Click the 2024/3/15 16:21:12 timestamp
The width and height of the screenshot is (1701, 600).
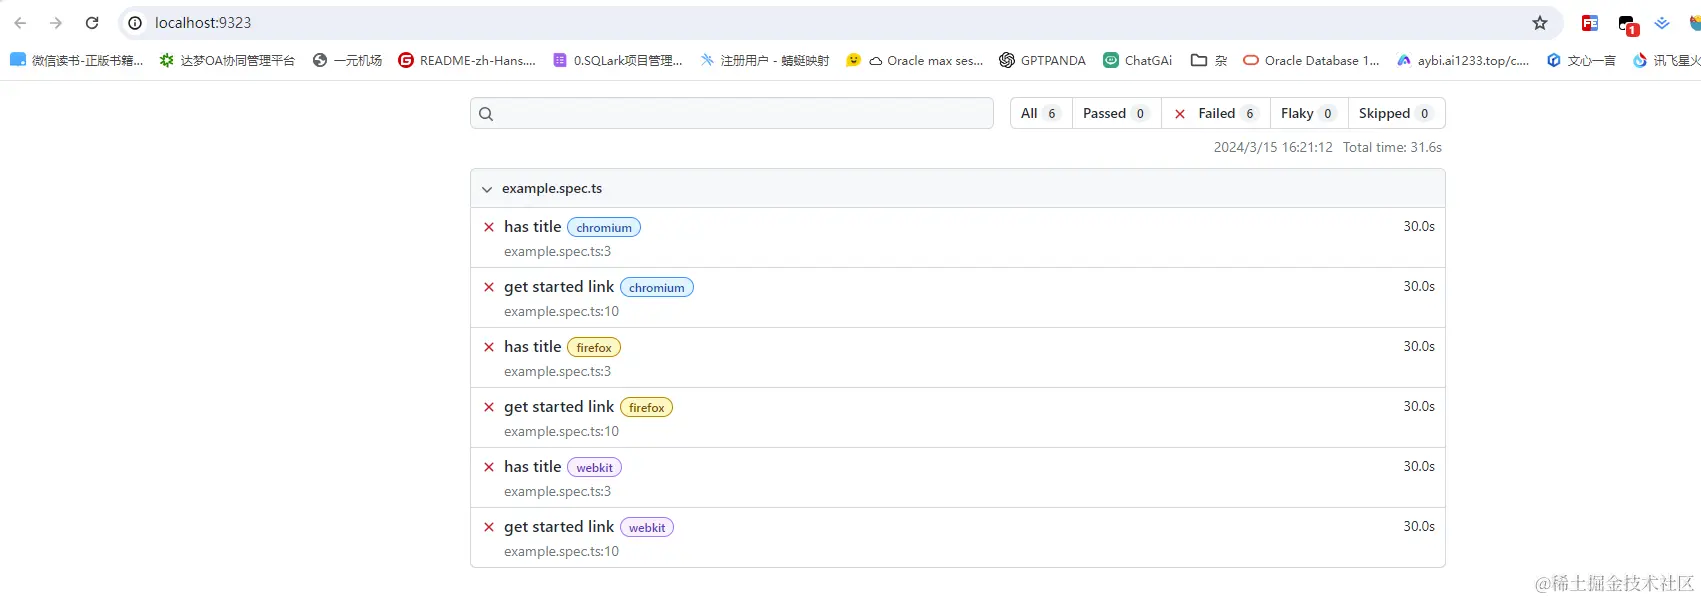click(x=1273, y=147)
